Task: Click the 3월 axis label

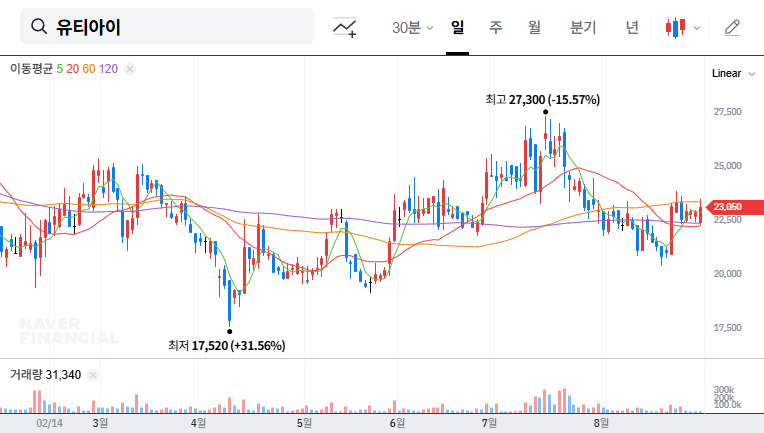Action: tap(100, 423)
